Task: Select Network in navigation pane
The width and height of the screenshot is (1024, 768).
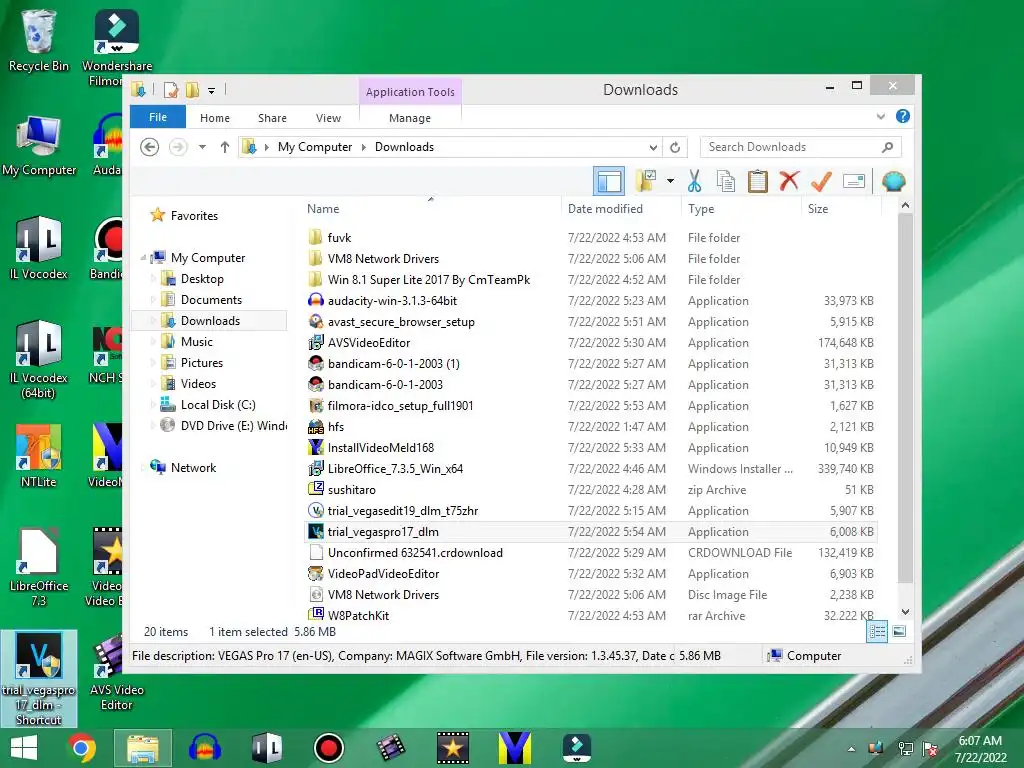Action: coord(193,468)
